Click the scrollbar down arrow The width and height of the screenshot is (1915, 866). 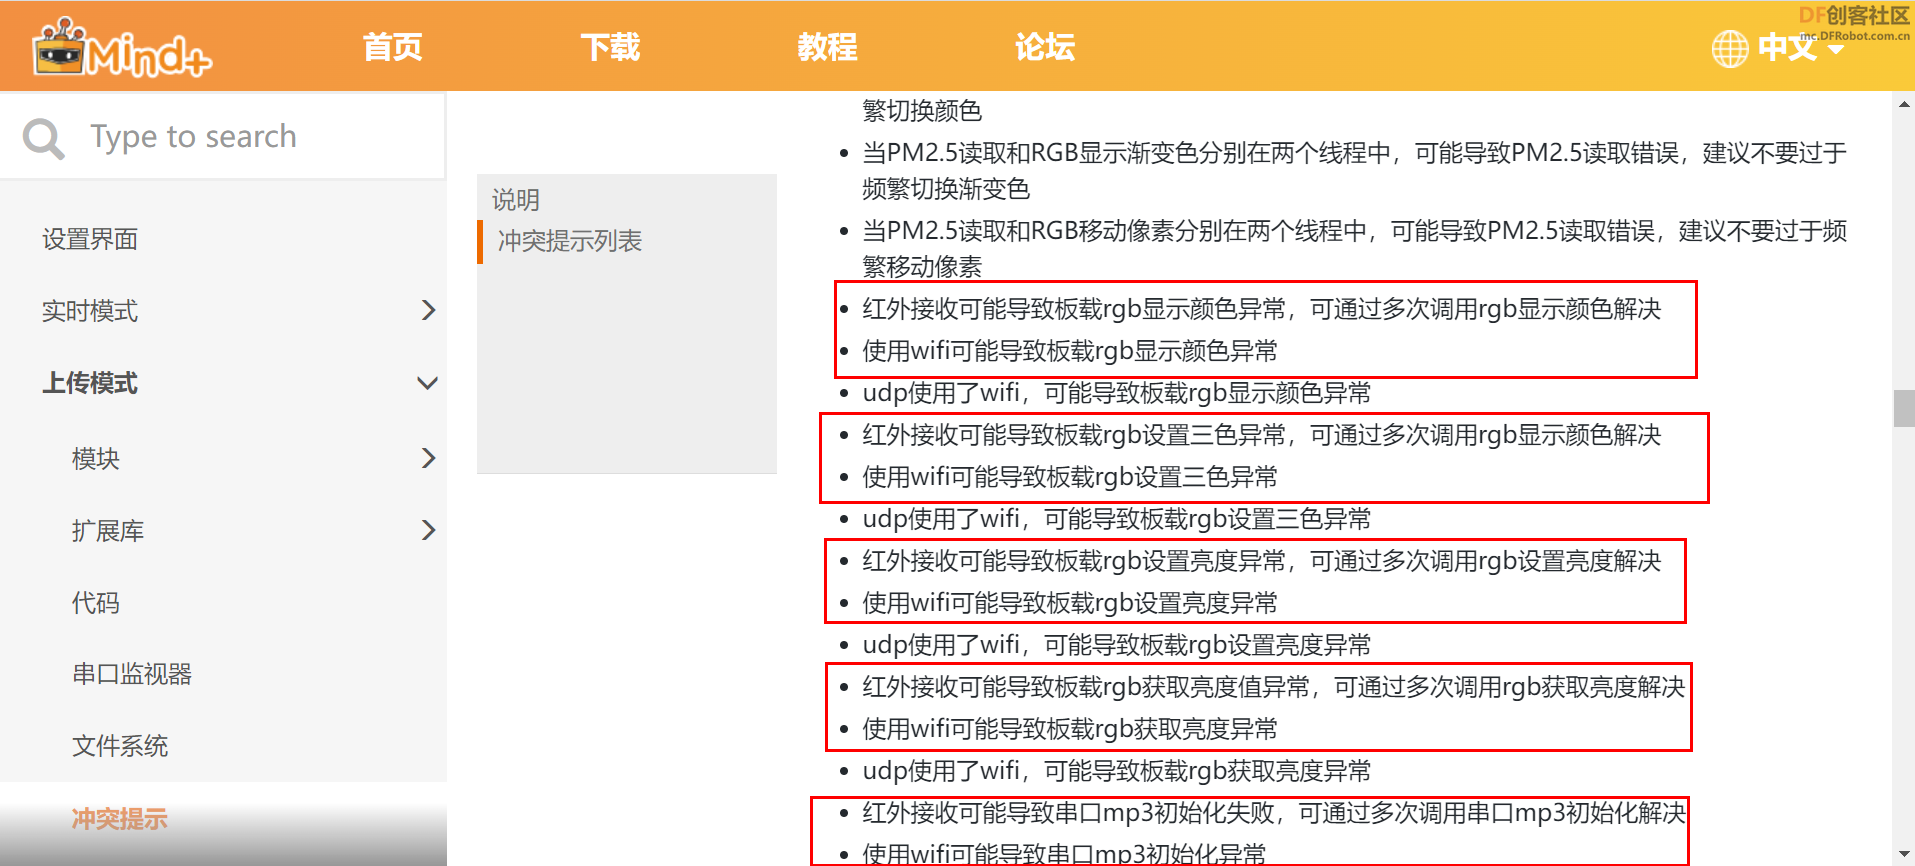pyautogui.click(x=1904, y=854)
